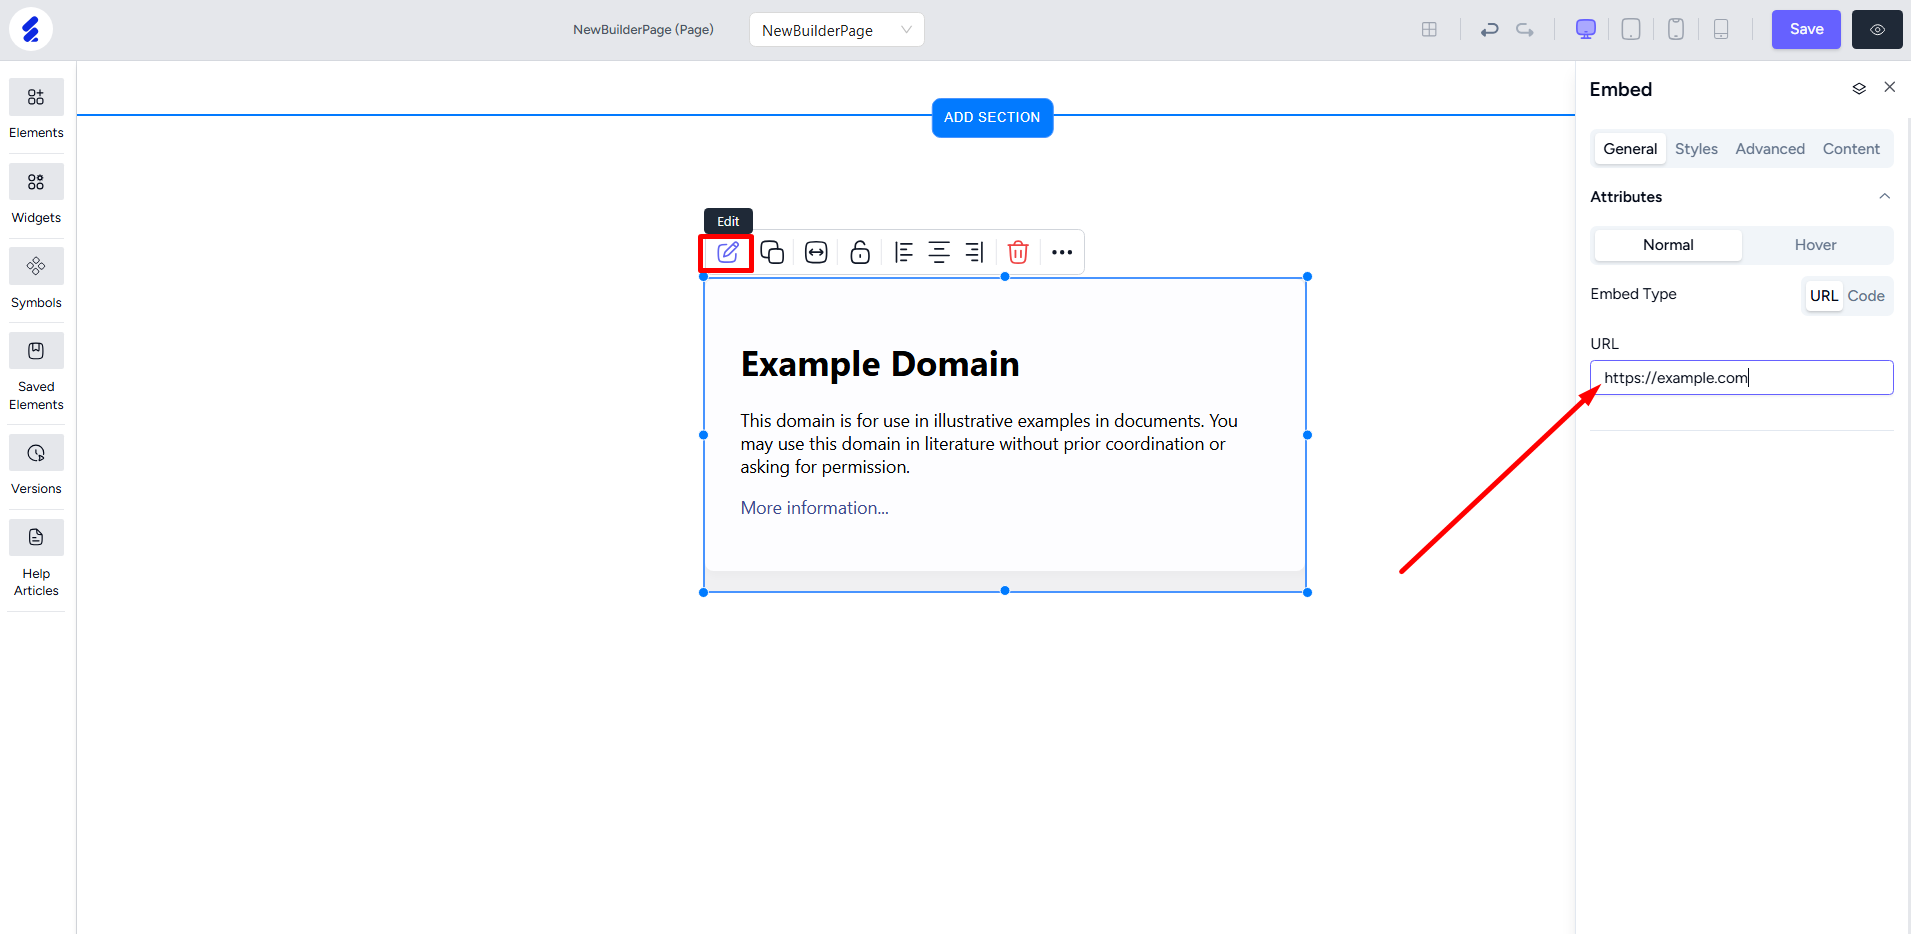
Task: Switch to tablet device view
Action: point(1631,29)
